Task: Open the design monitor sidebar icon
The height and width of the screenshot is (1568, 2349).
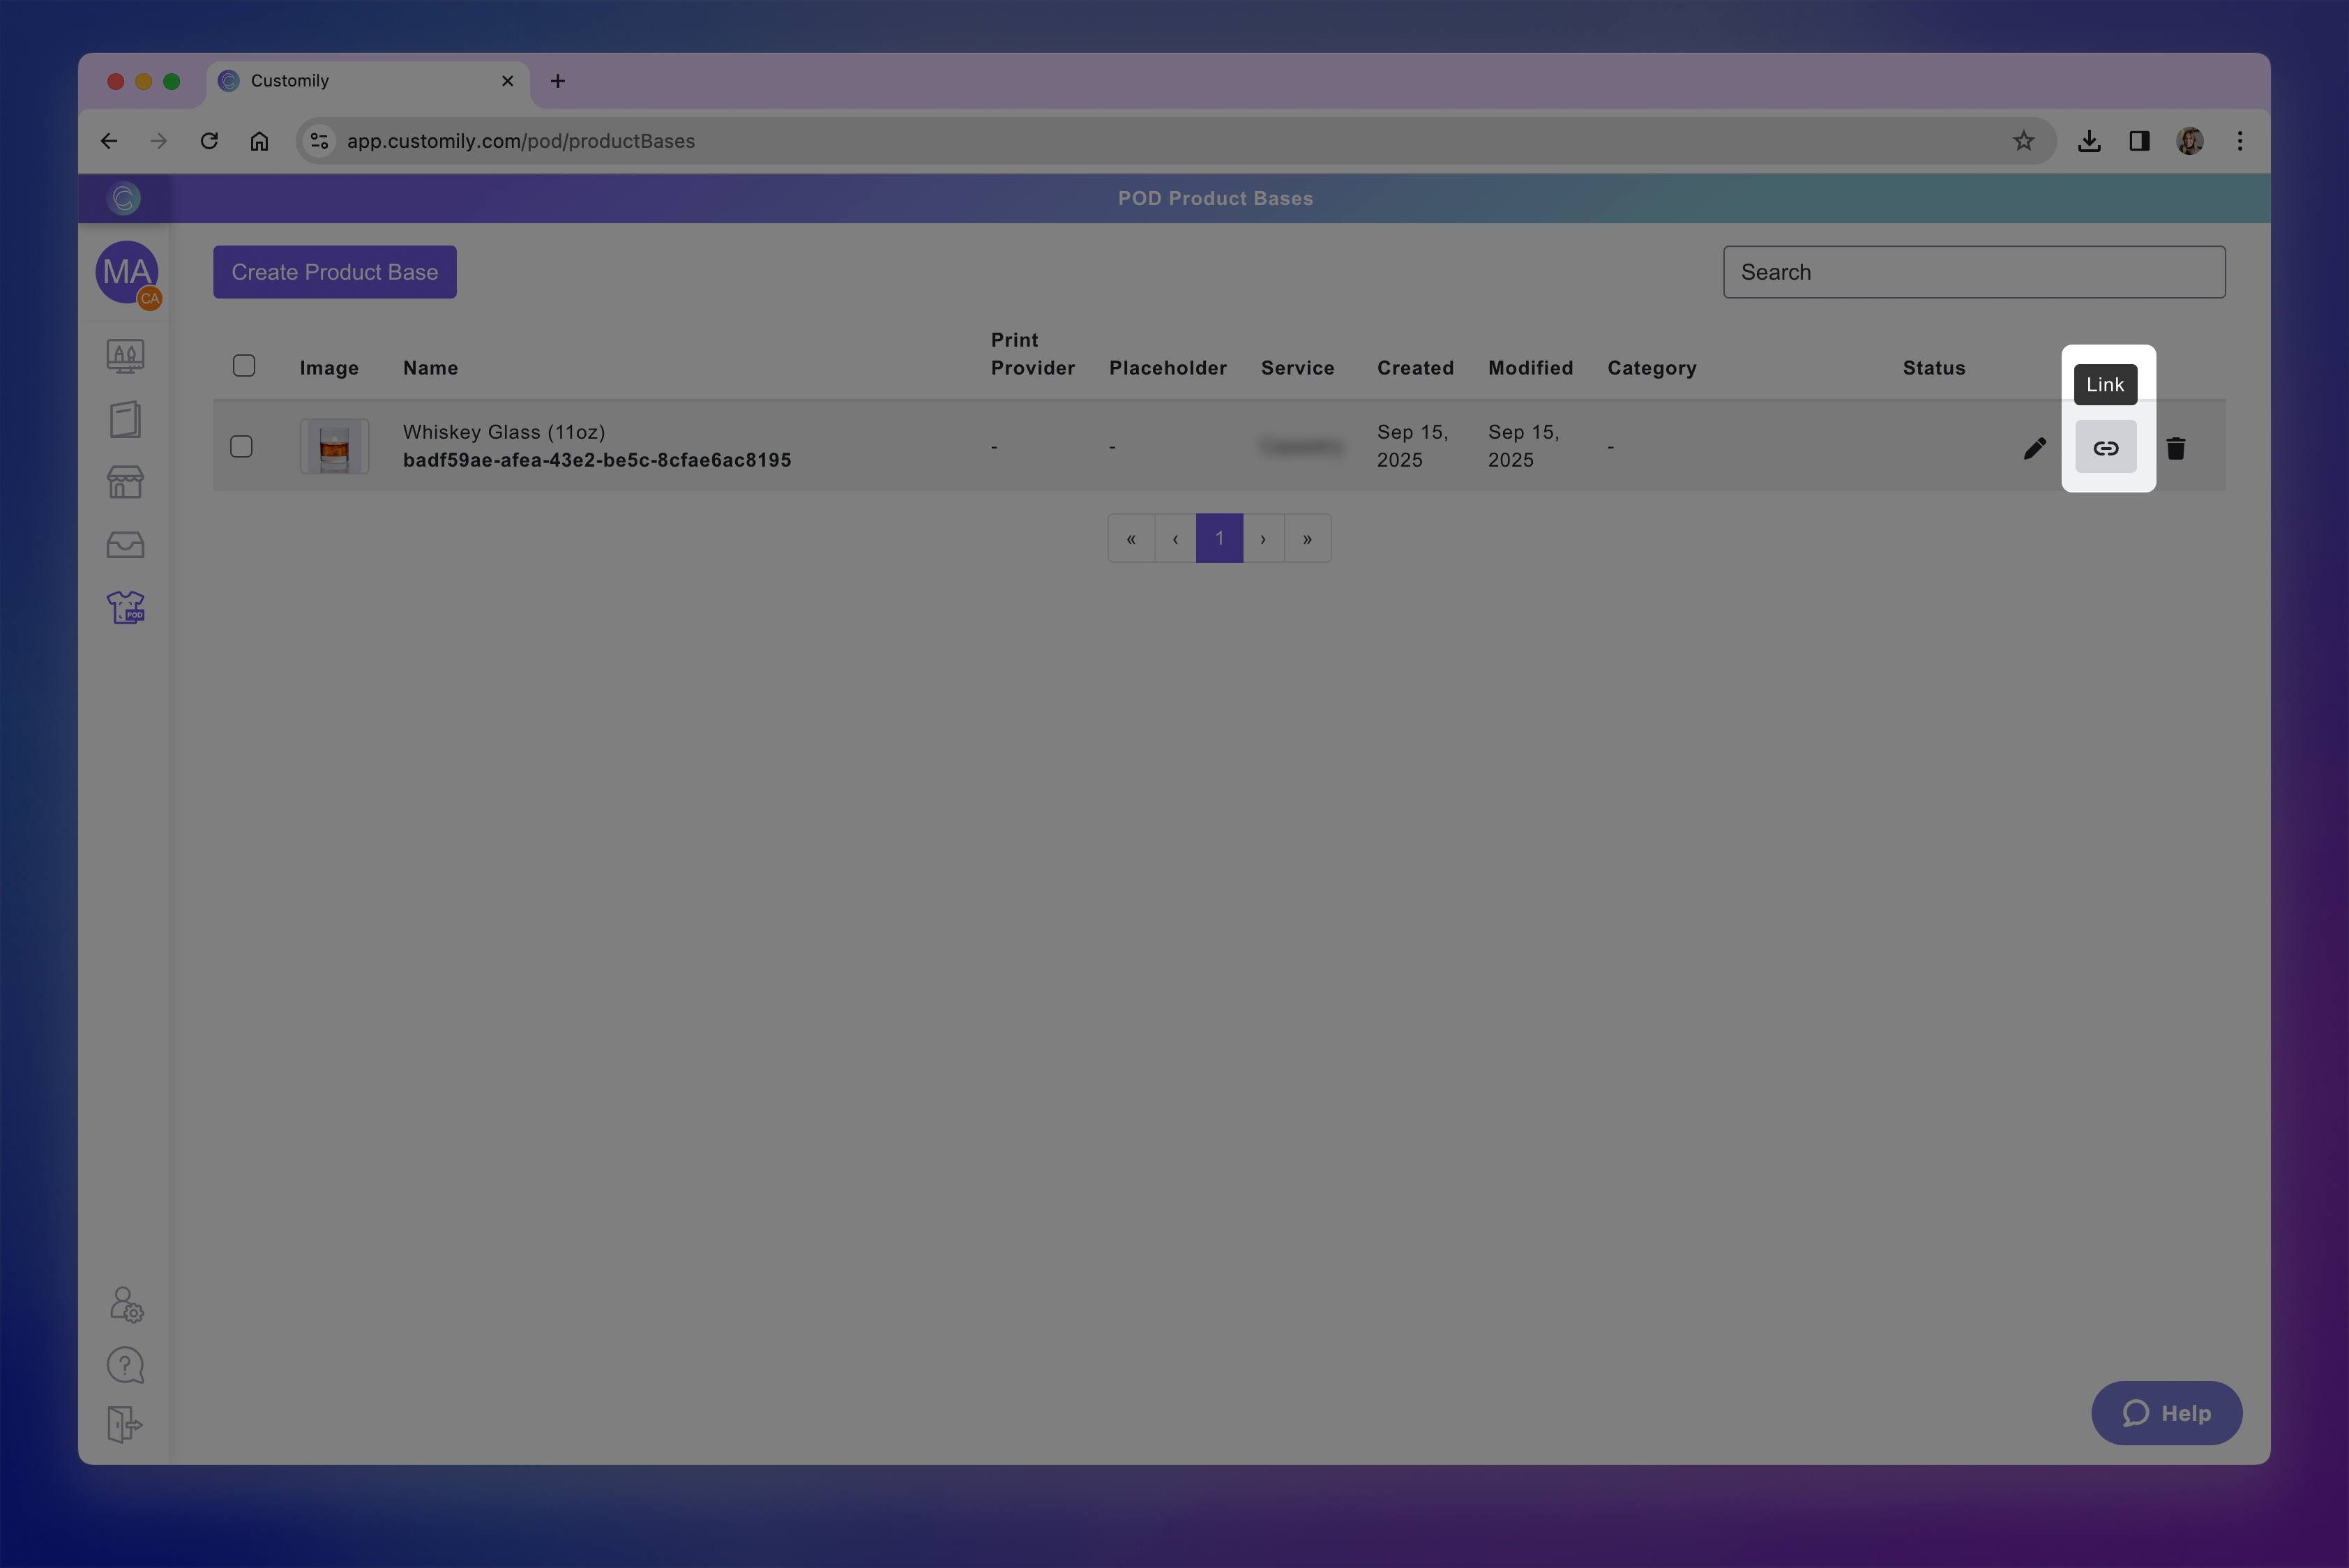Action: pyautogui.click(x=125, y=356)
